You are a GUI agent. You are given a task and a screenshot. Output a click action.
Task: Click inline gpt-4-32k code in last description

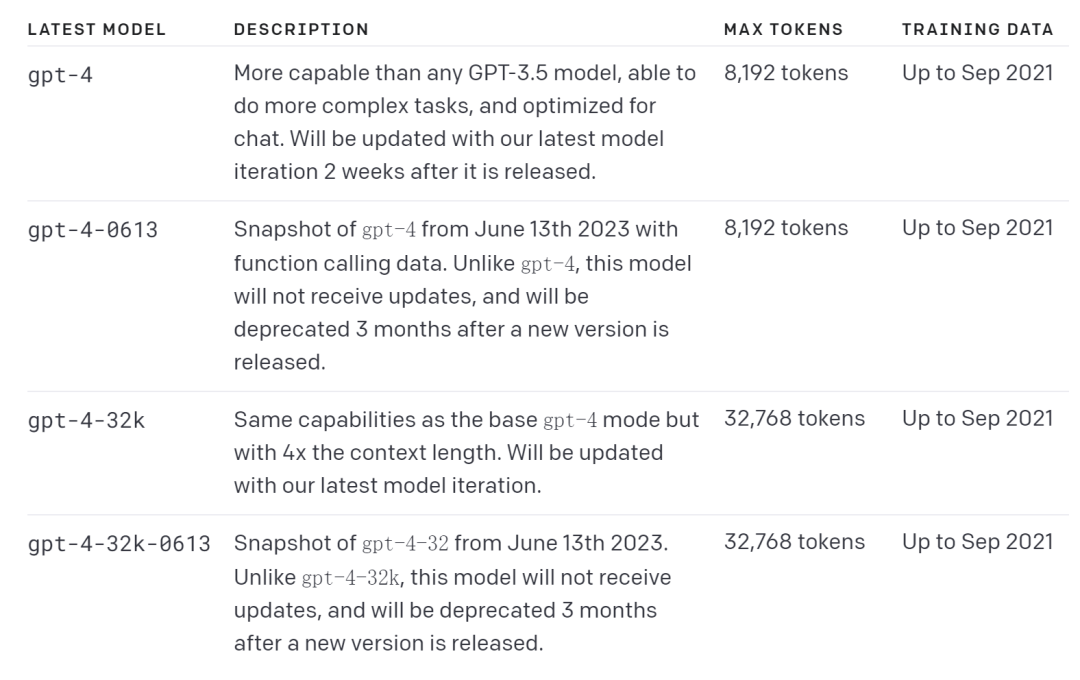coord(351,577)
